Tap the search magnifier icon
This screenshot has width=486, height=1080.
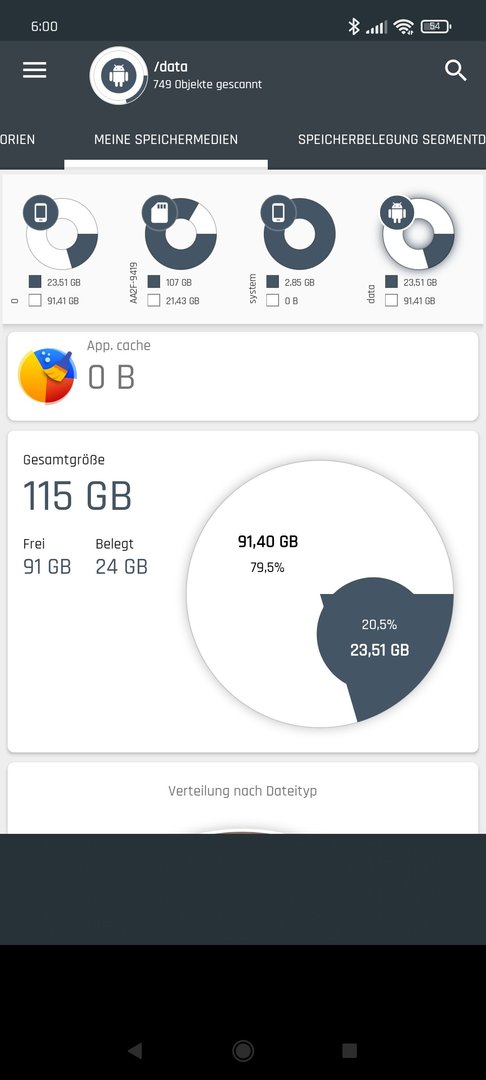(456, 70)
